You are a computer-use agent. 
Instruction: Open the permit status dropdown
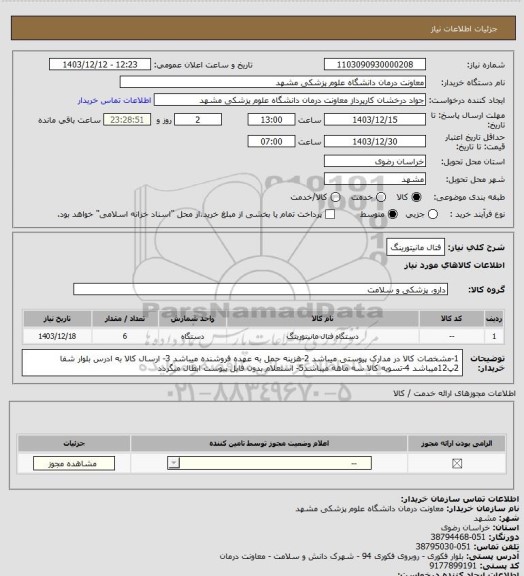[x=269, y=463]
